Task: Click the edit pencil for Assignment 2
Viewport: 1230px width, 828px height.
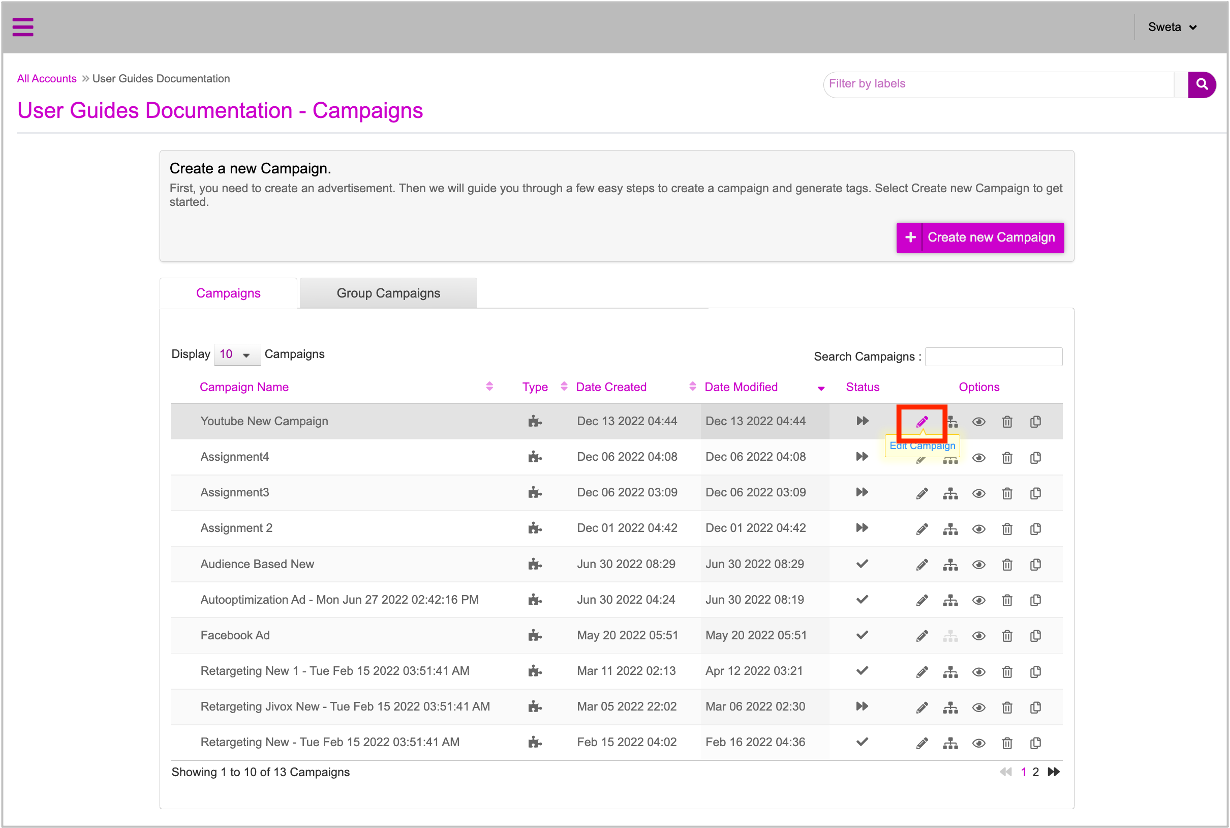Action: tap(922, 529)
